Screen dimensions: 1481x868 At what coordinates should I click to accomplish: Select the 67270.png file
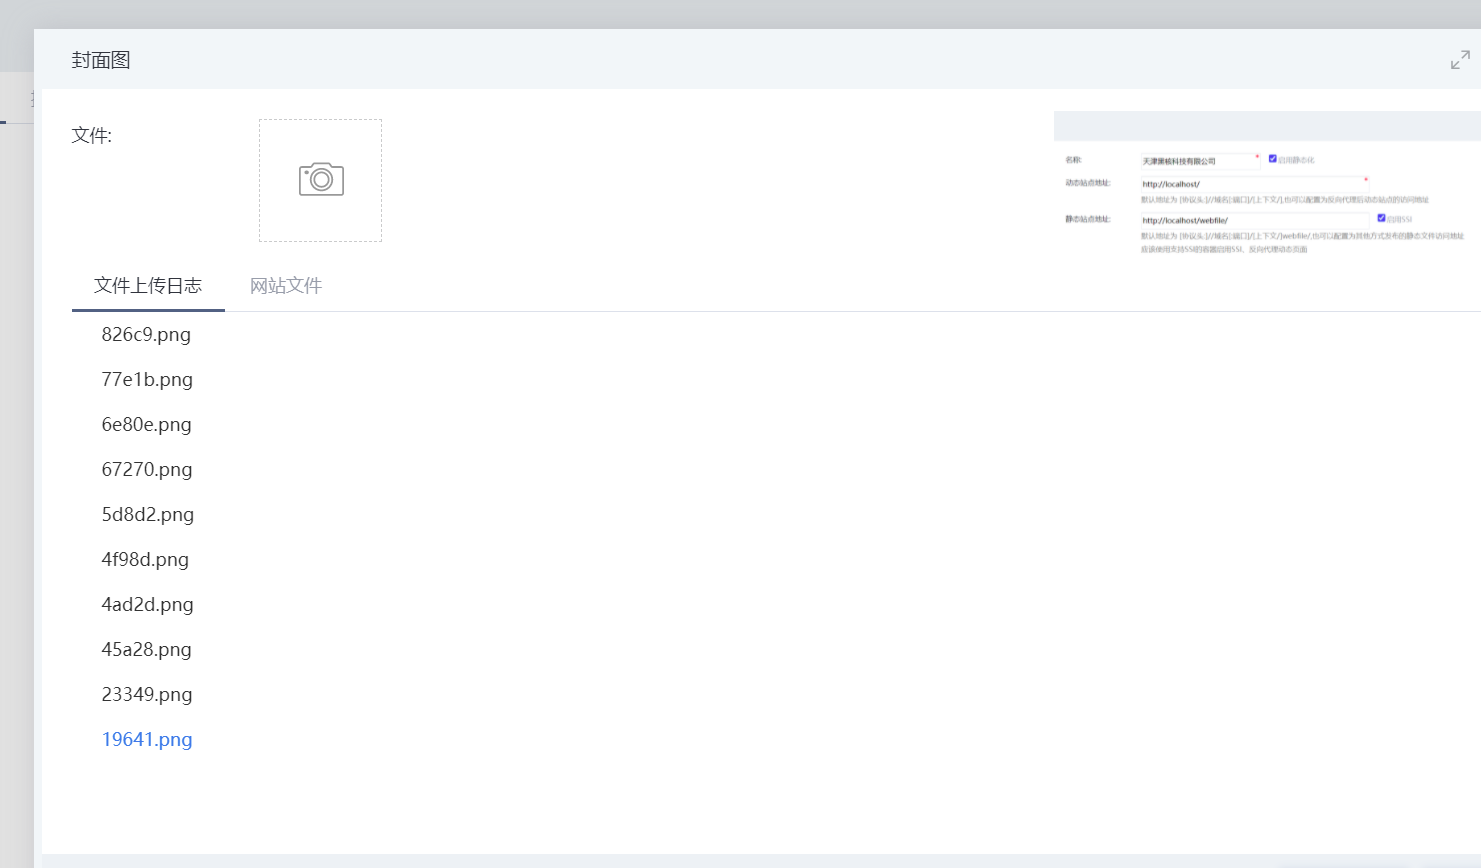coord(147,470)
